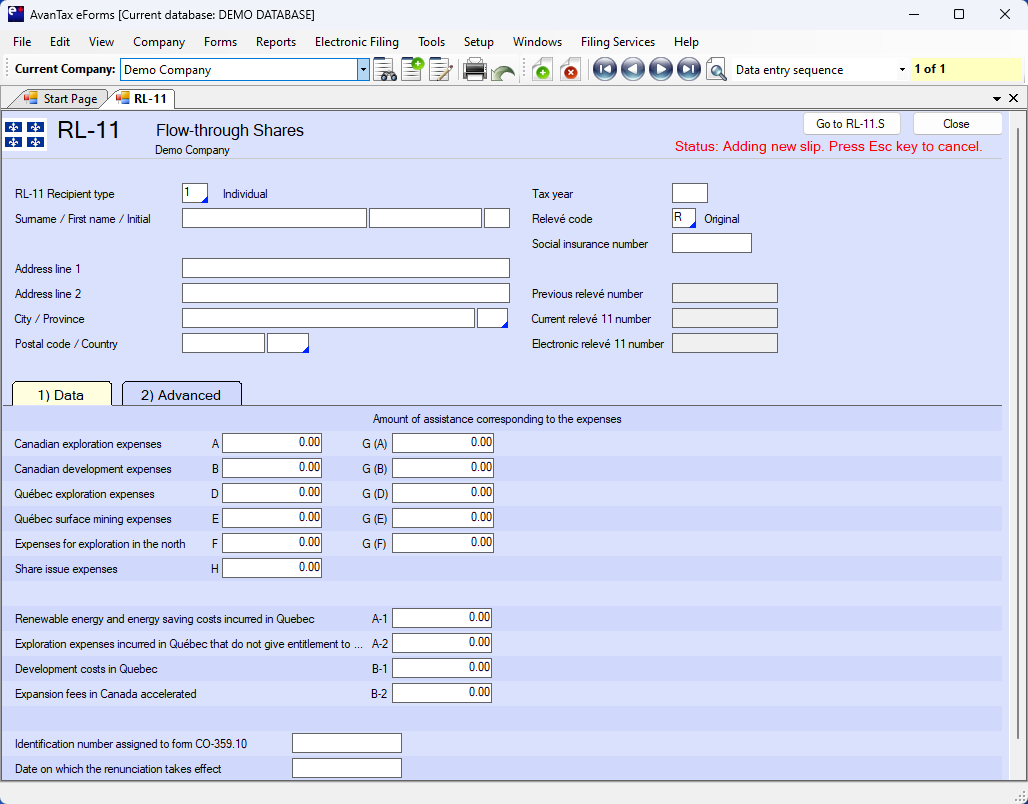Image resolution: width=1028 pixels, height=804 pixels.
Task: Click the Social insurance number field
Action: [x=711, y=244]
